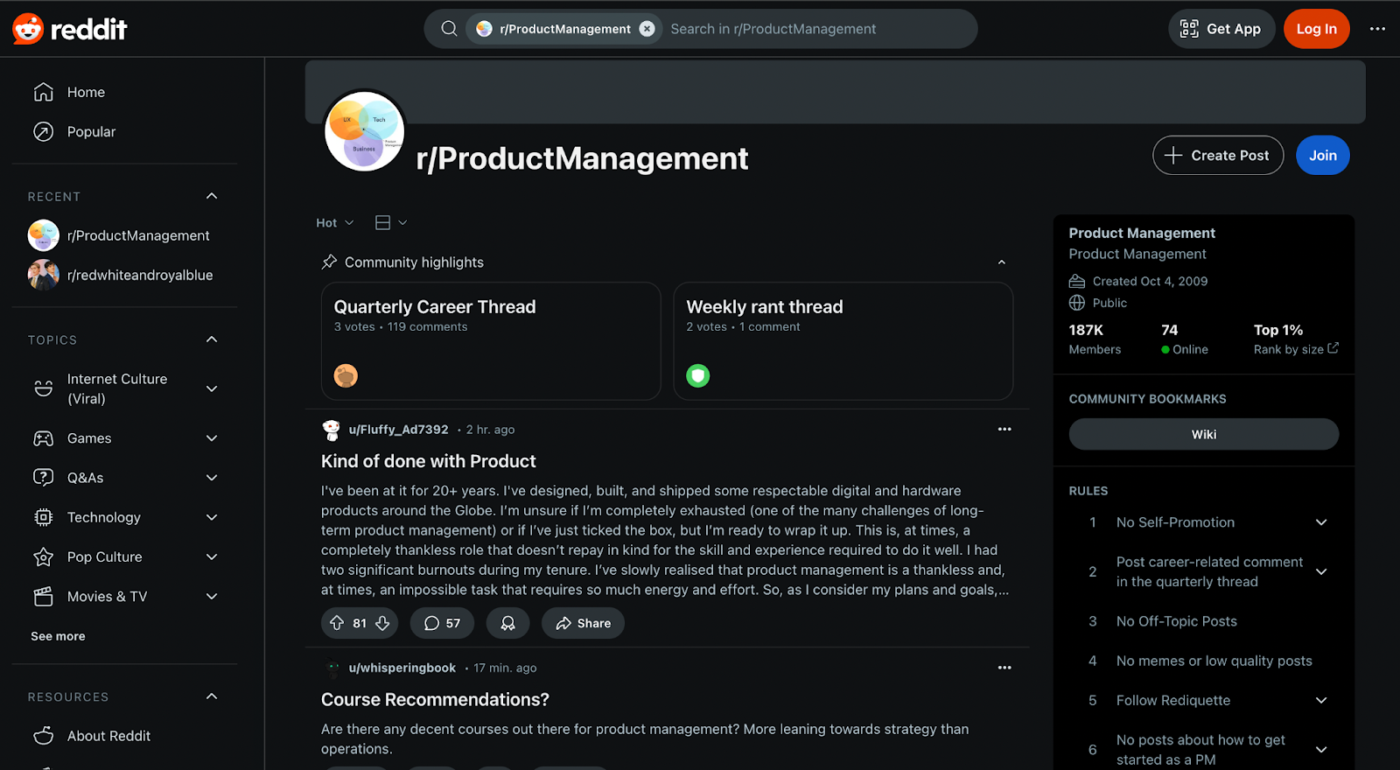Click the Get App QR button
Screen dimensions: 1400x770
point(1221,29)
